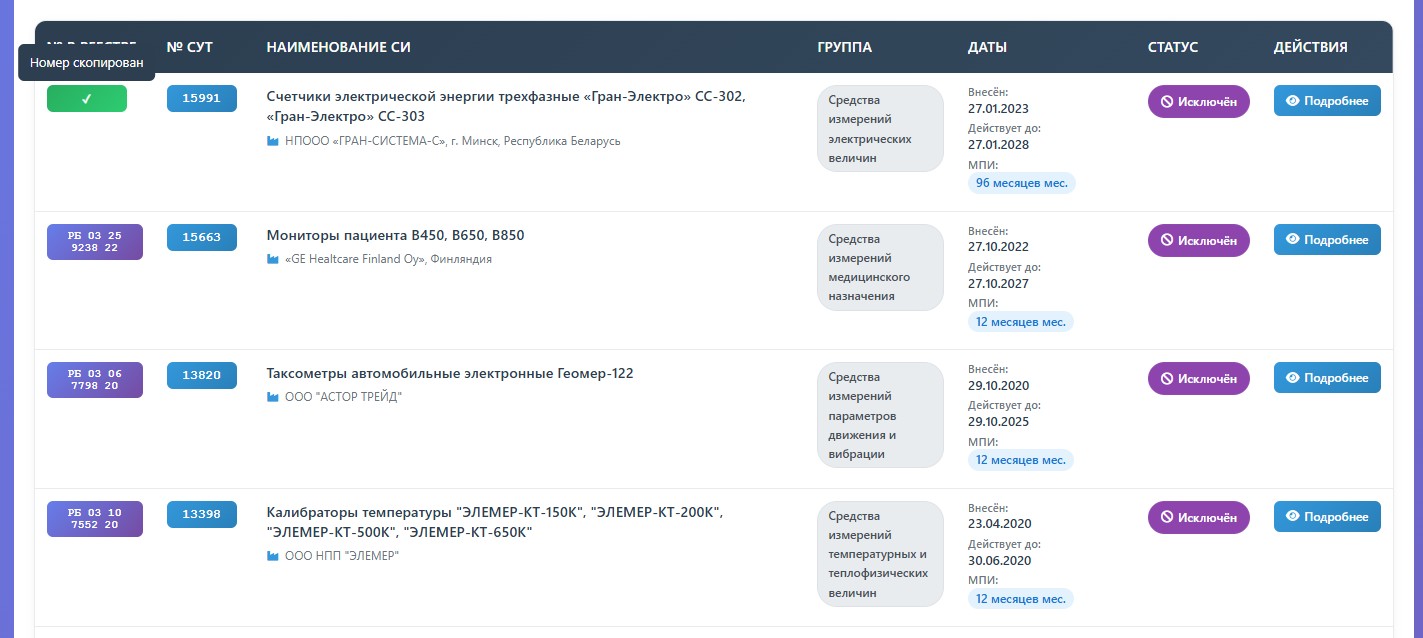Click validity date 27.01.2028
The image size is (1423, 638).
(998, 145)
